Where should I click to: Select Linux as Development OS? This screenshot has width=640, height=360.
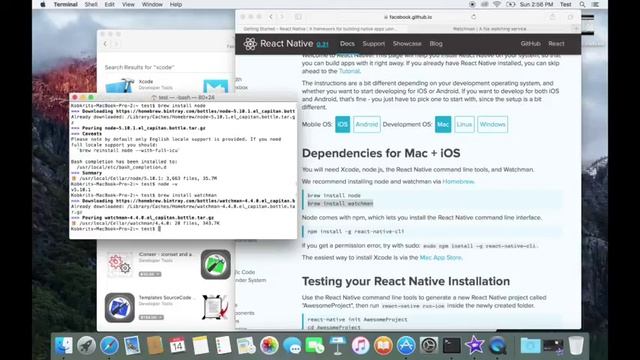[464, 124]
